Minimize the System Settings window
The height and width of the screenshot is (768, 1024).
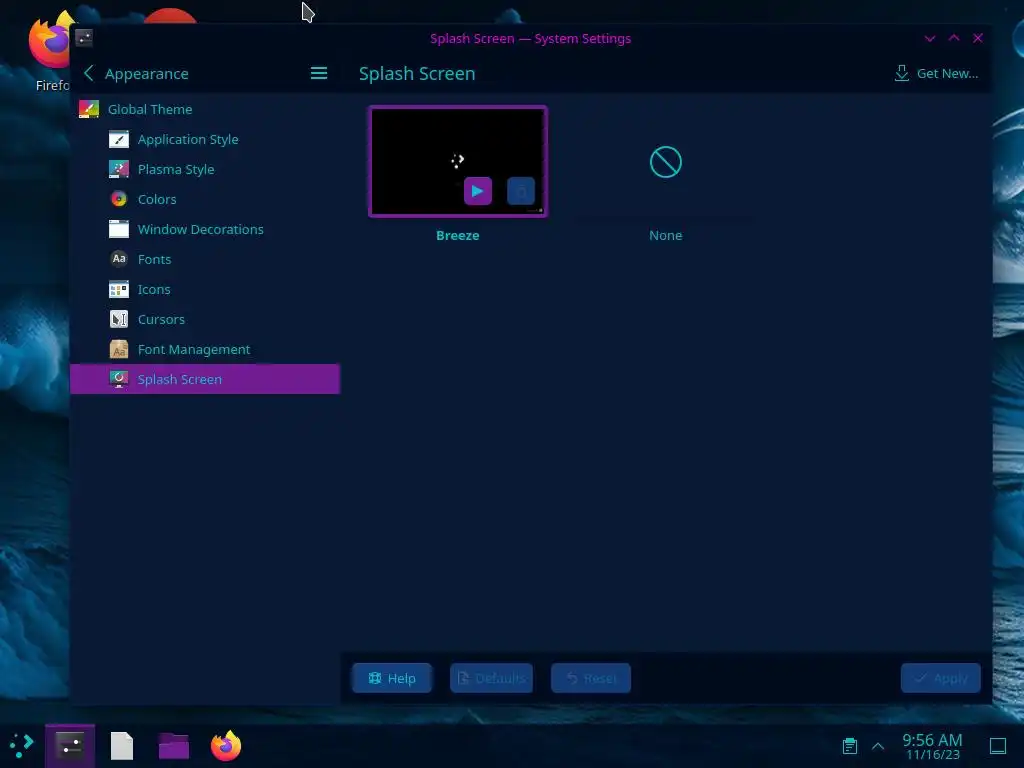(x=930, y=39)
